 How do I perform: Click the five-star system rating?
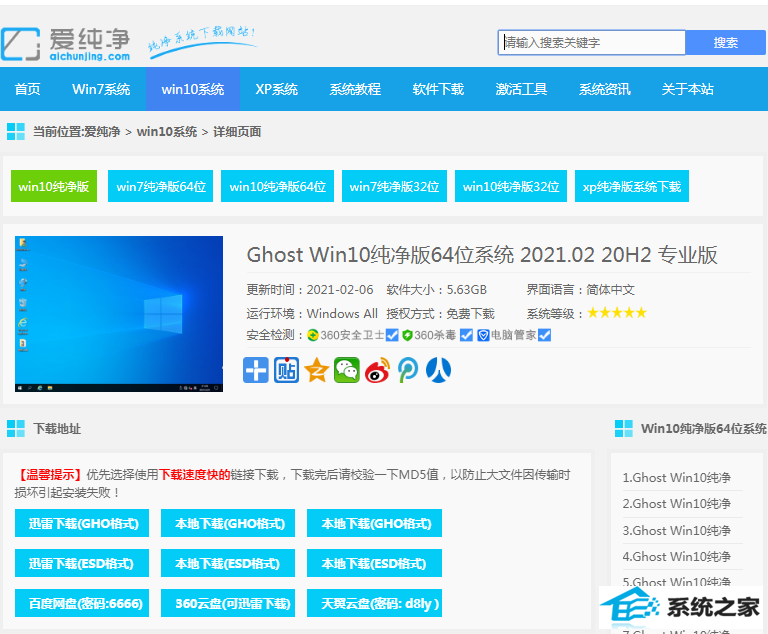pyautogui.click(x=617, y=313)
